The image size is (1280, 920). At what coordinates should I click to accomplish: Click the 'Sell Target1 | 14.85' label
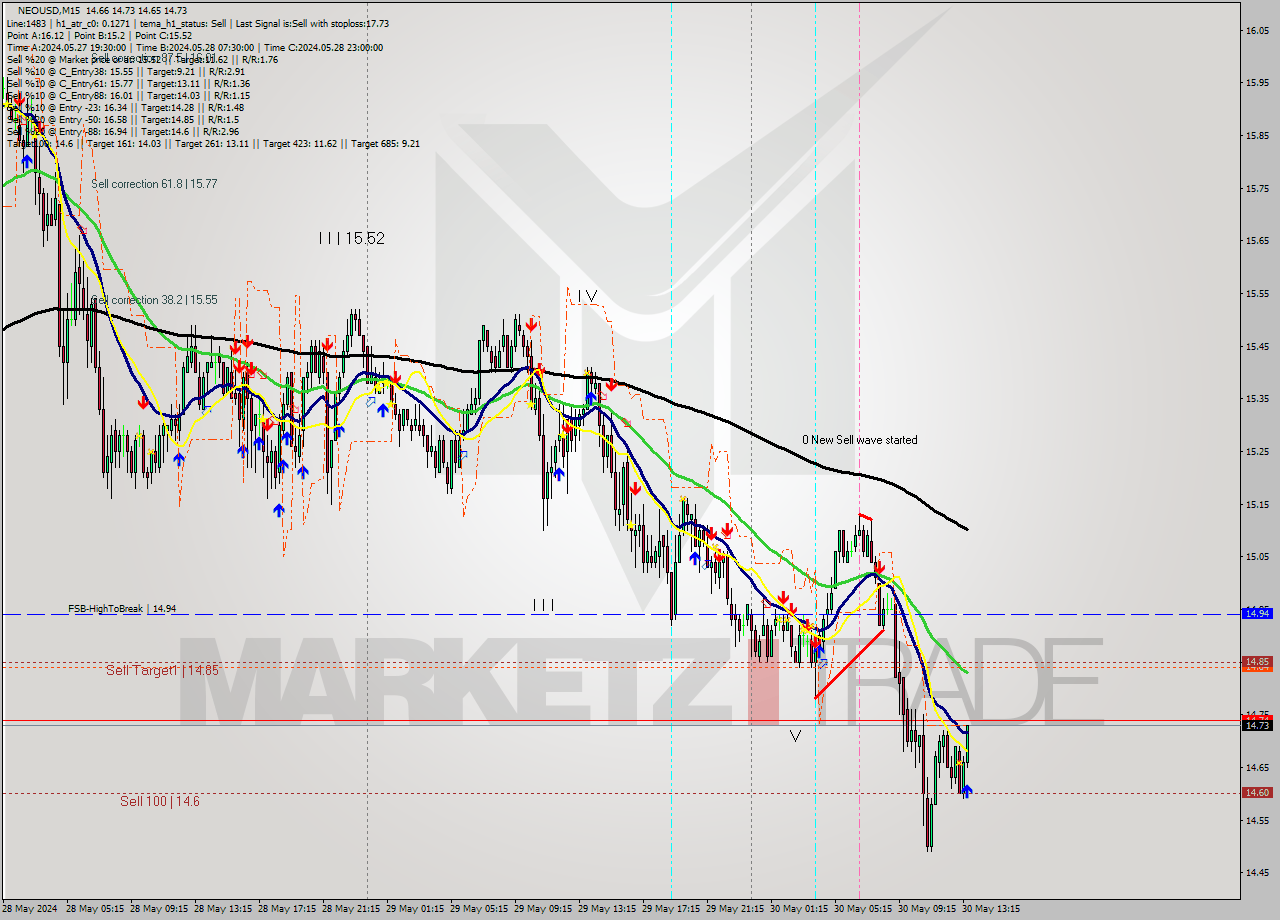(x=162, y=670)
